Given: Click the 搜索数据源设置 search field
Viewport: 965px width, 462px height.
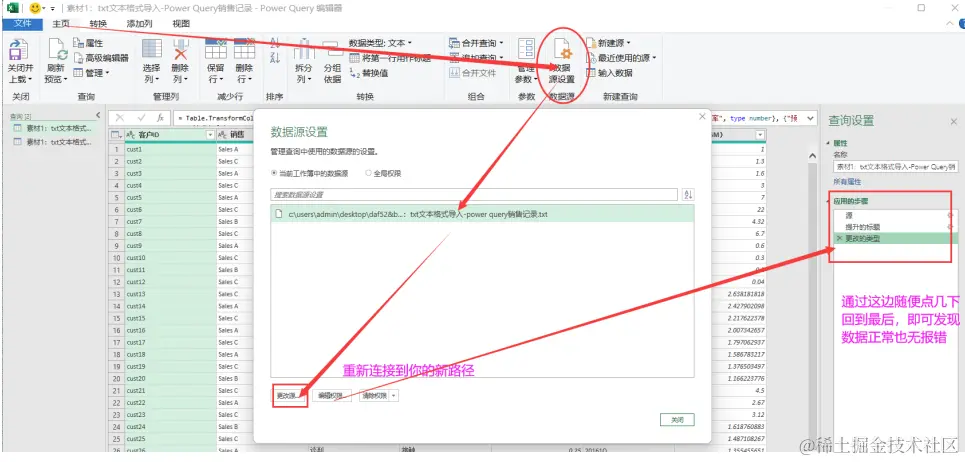Looking at the screenshot, I should [x=474, y=194].
